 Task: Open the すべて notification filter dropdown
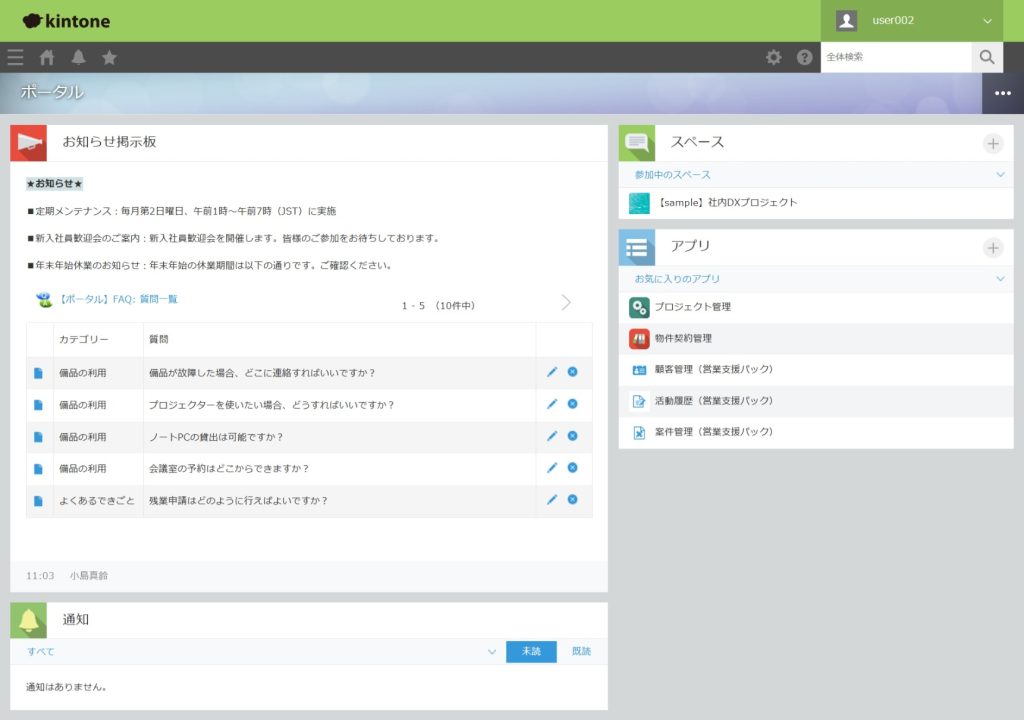pos(491,652)
